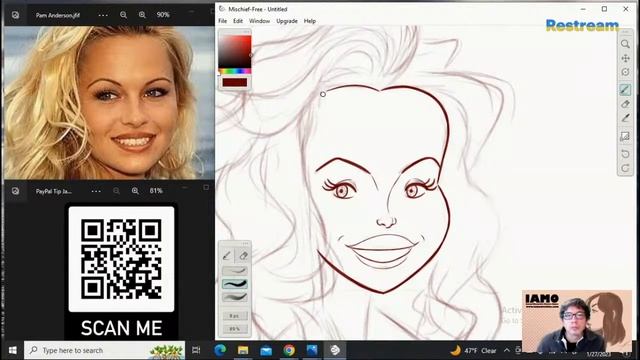
Task: Choose eraser in the brush panel
Action: (243, 256)
